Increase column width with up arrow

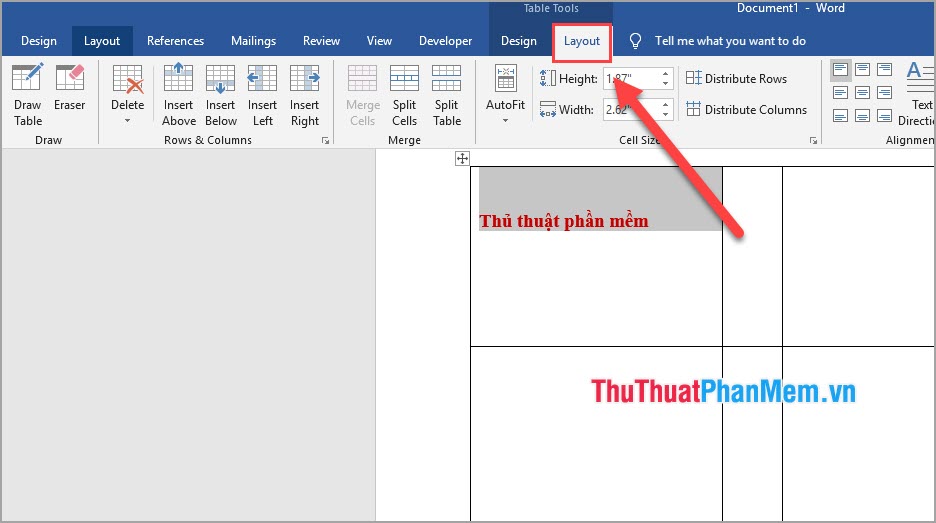[x=666, y=104]
